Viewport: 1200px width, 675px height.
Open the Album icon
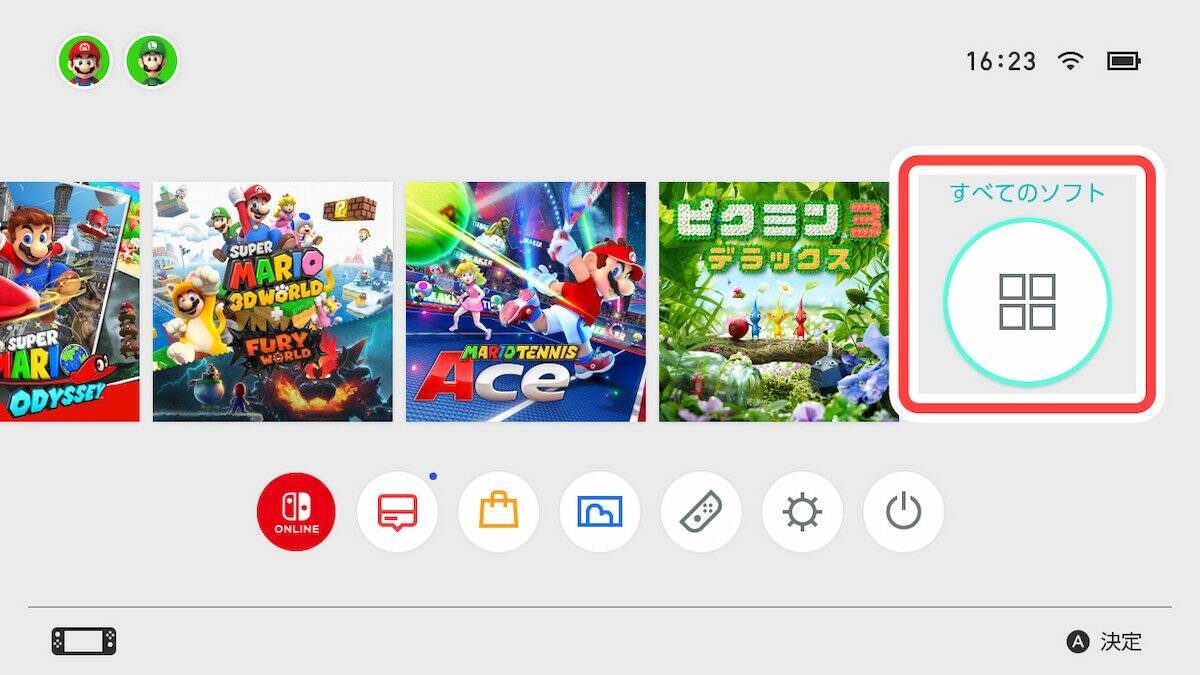coord(600,513)
